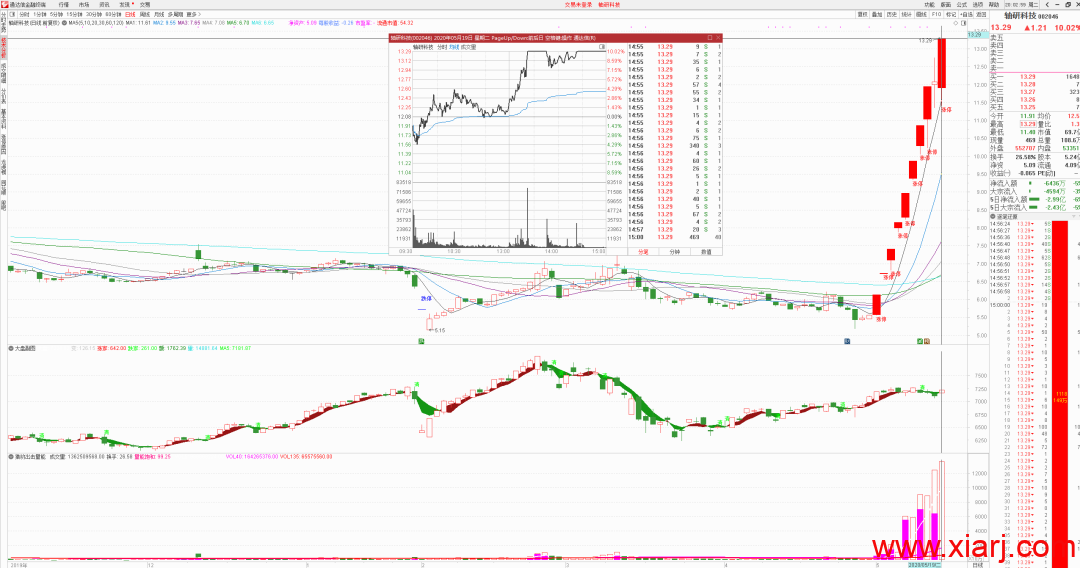Click the round settings icon before MA5 label
The height and width of the screenshot is (568, 1080).
pyautogui.click(x=65, y=23)
